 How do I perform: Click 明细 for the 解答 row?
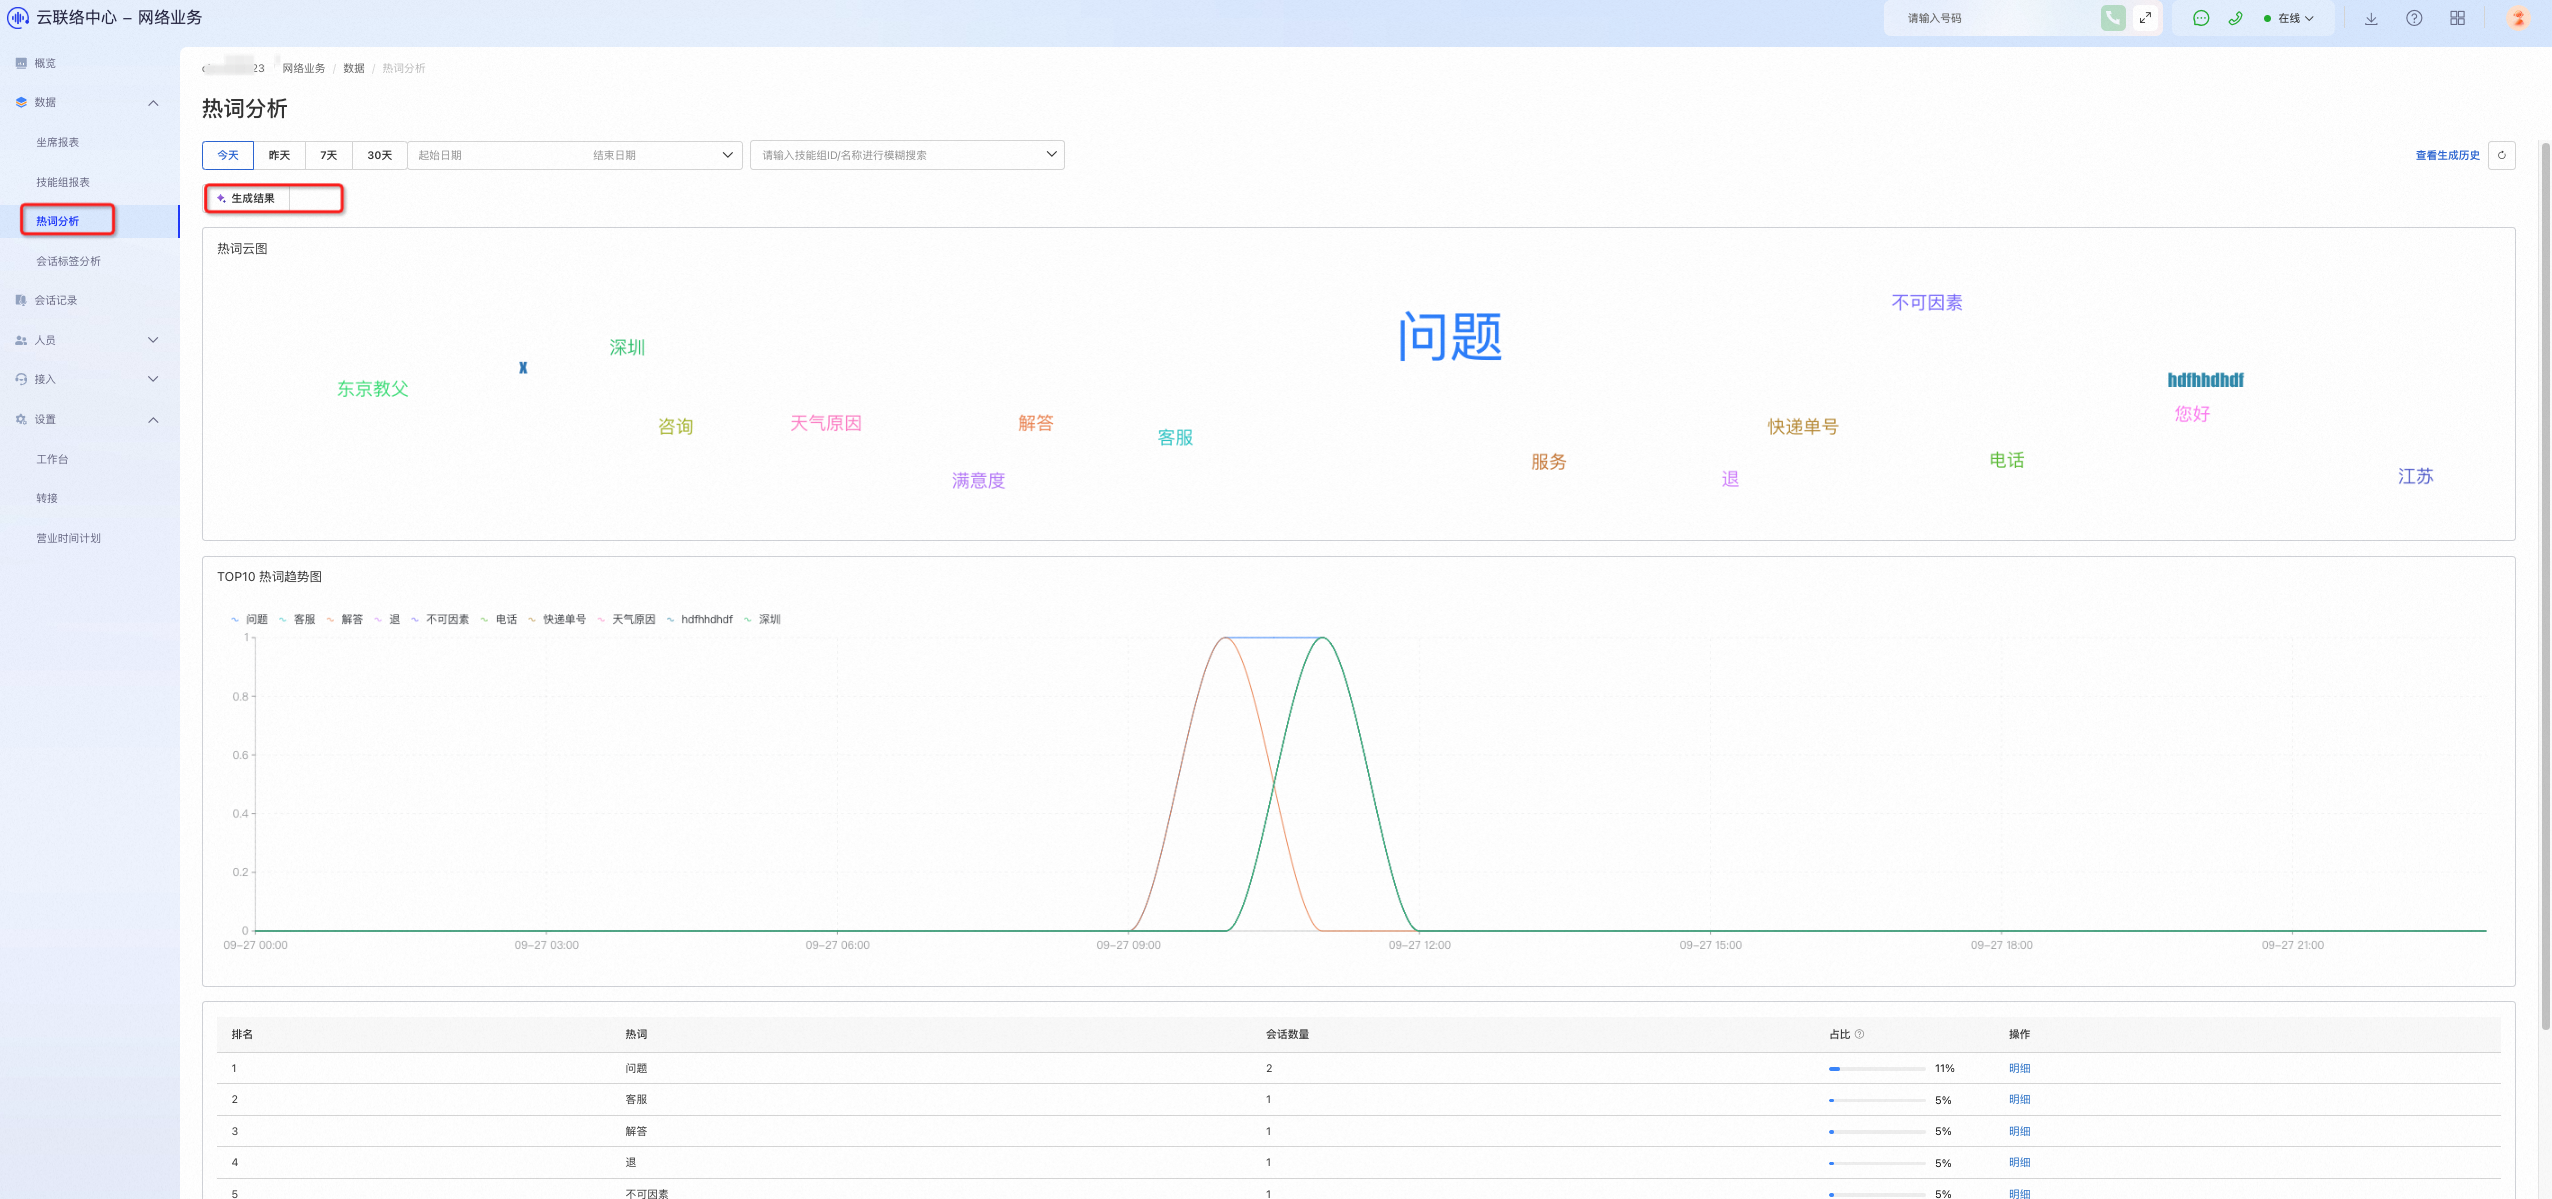coord(2019,1131)
